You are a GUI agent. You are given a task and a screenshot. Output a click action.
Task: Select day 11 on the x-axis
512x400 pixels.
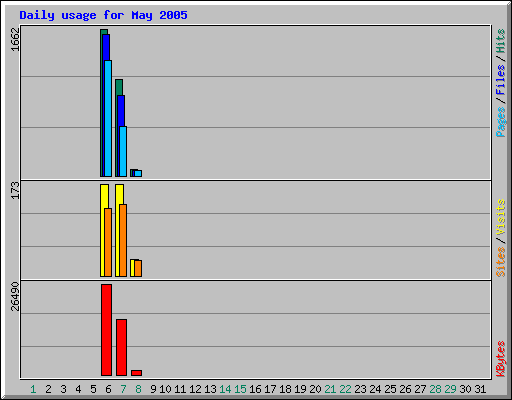click(x=180, y=389)
